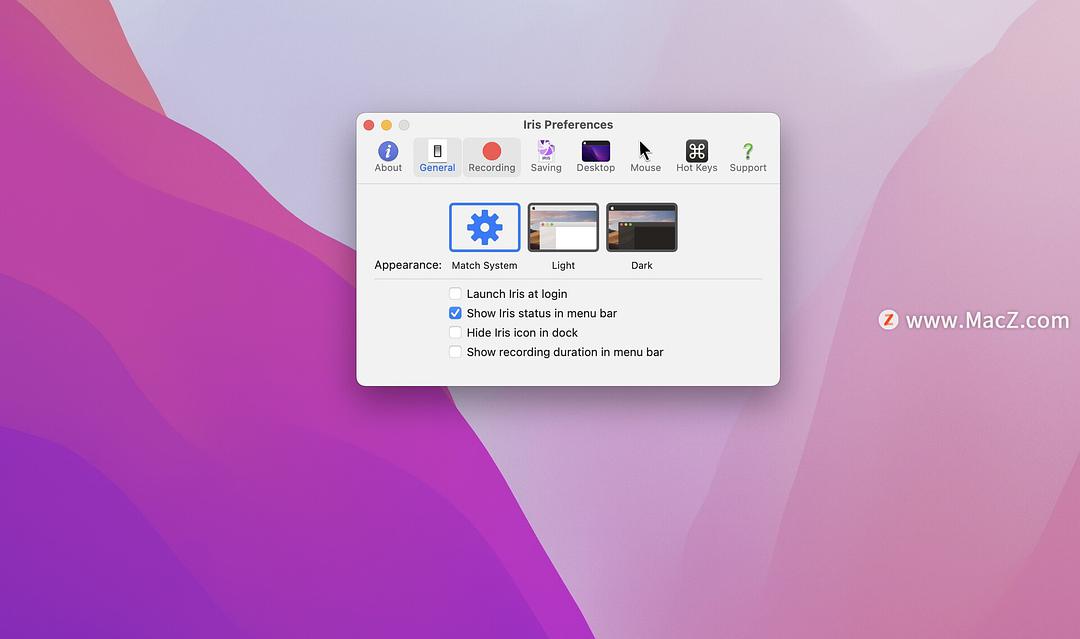The width and height of the screenshot is (1080, 639).
Task: Open the Saving preferences pane
Action: click(546, 157)
